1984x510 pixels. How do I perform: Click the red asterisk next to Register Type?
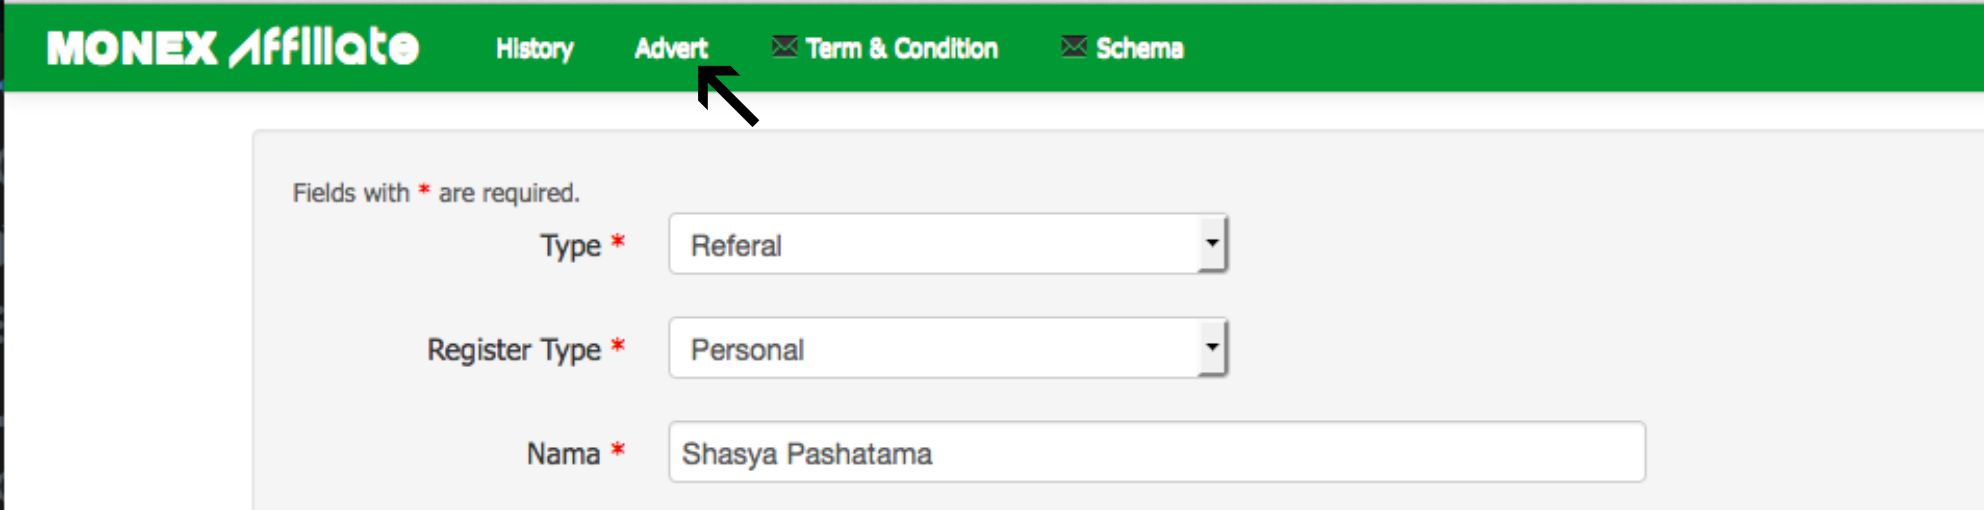618,346
